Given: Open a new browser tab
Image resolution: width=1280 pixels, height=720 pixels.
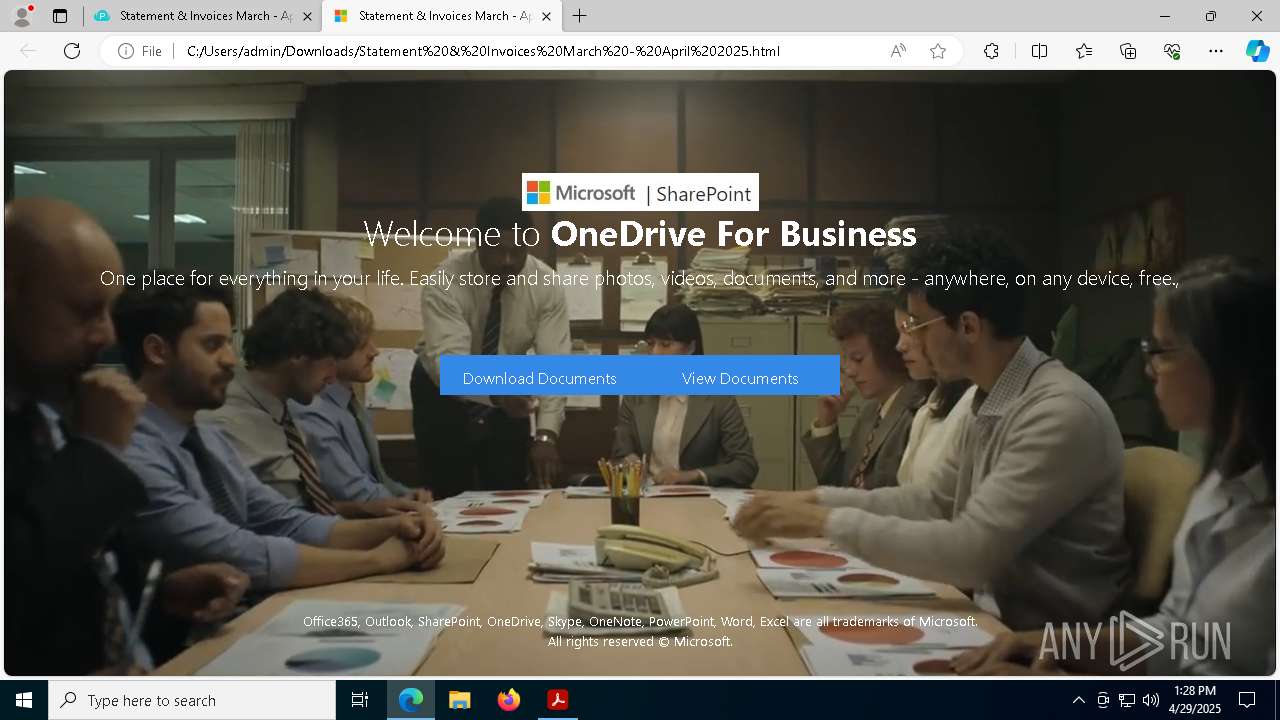Looking at the screenshot, I should click(x=580, y=16).
